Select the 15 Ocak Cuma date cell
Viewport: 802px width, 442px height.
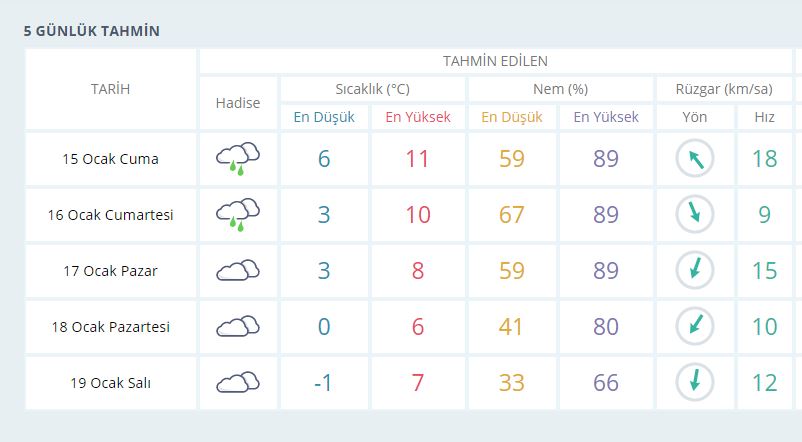pyautogui.click(x=110, y=158)
